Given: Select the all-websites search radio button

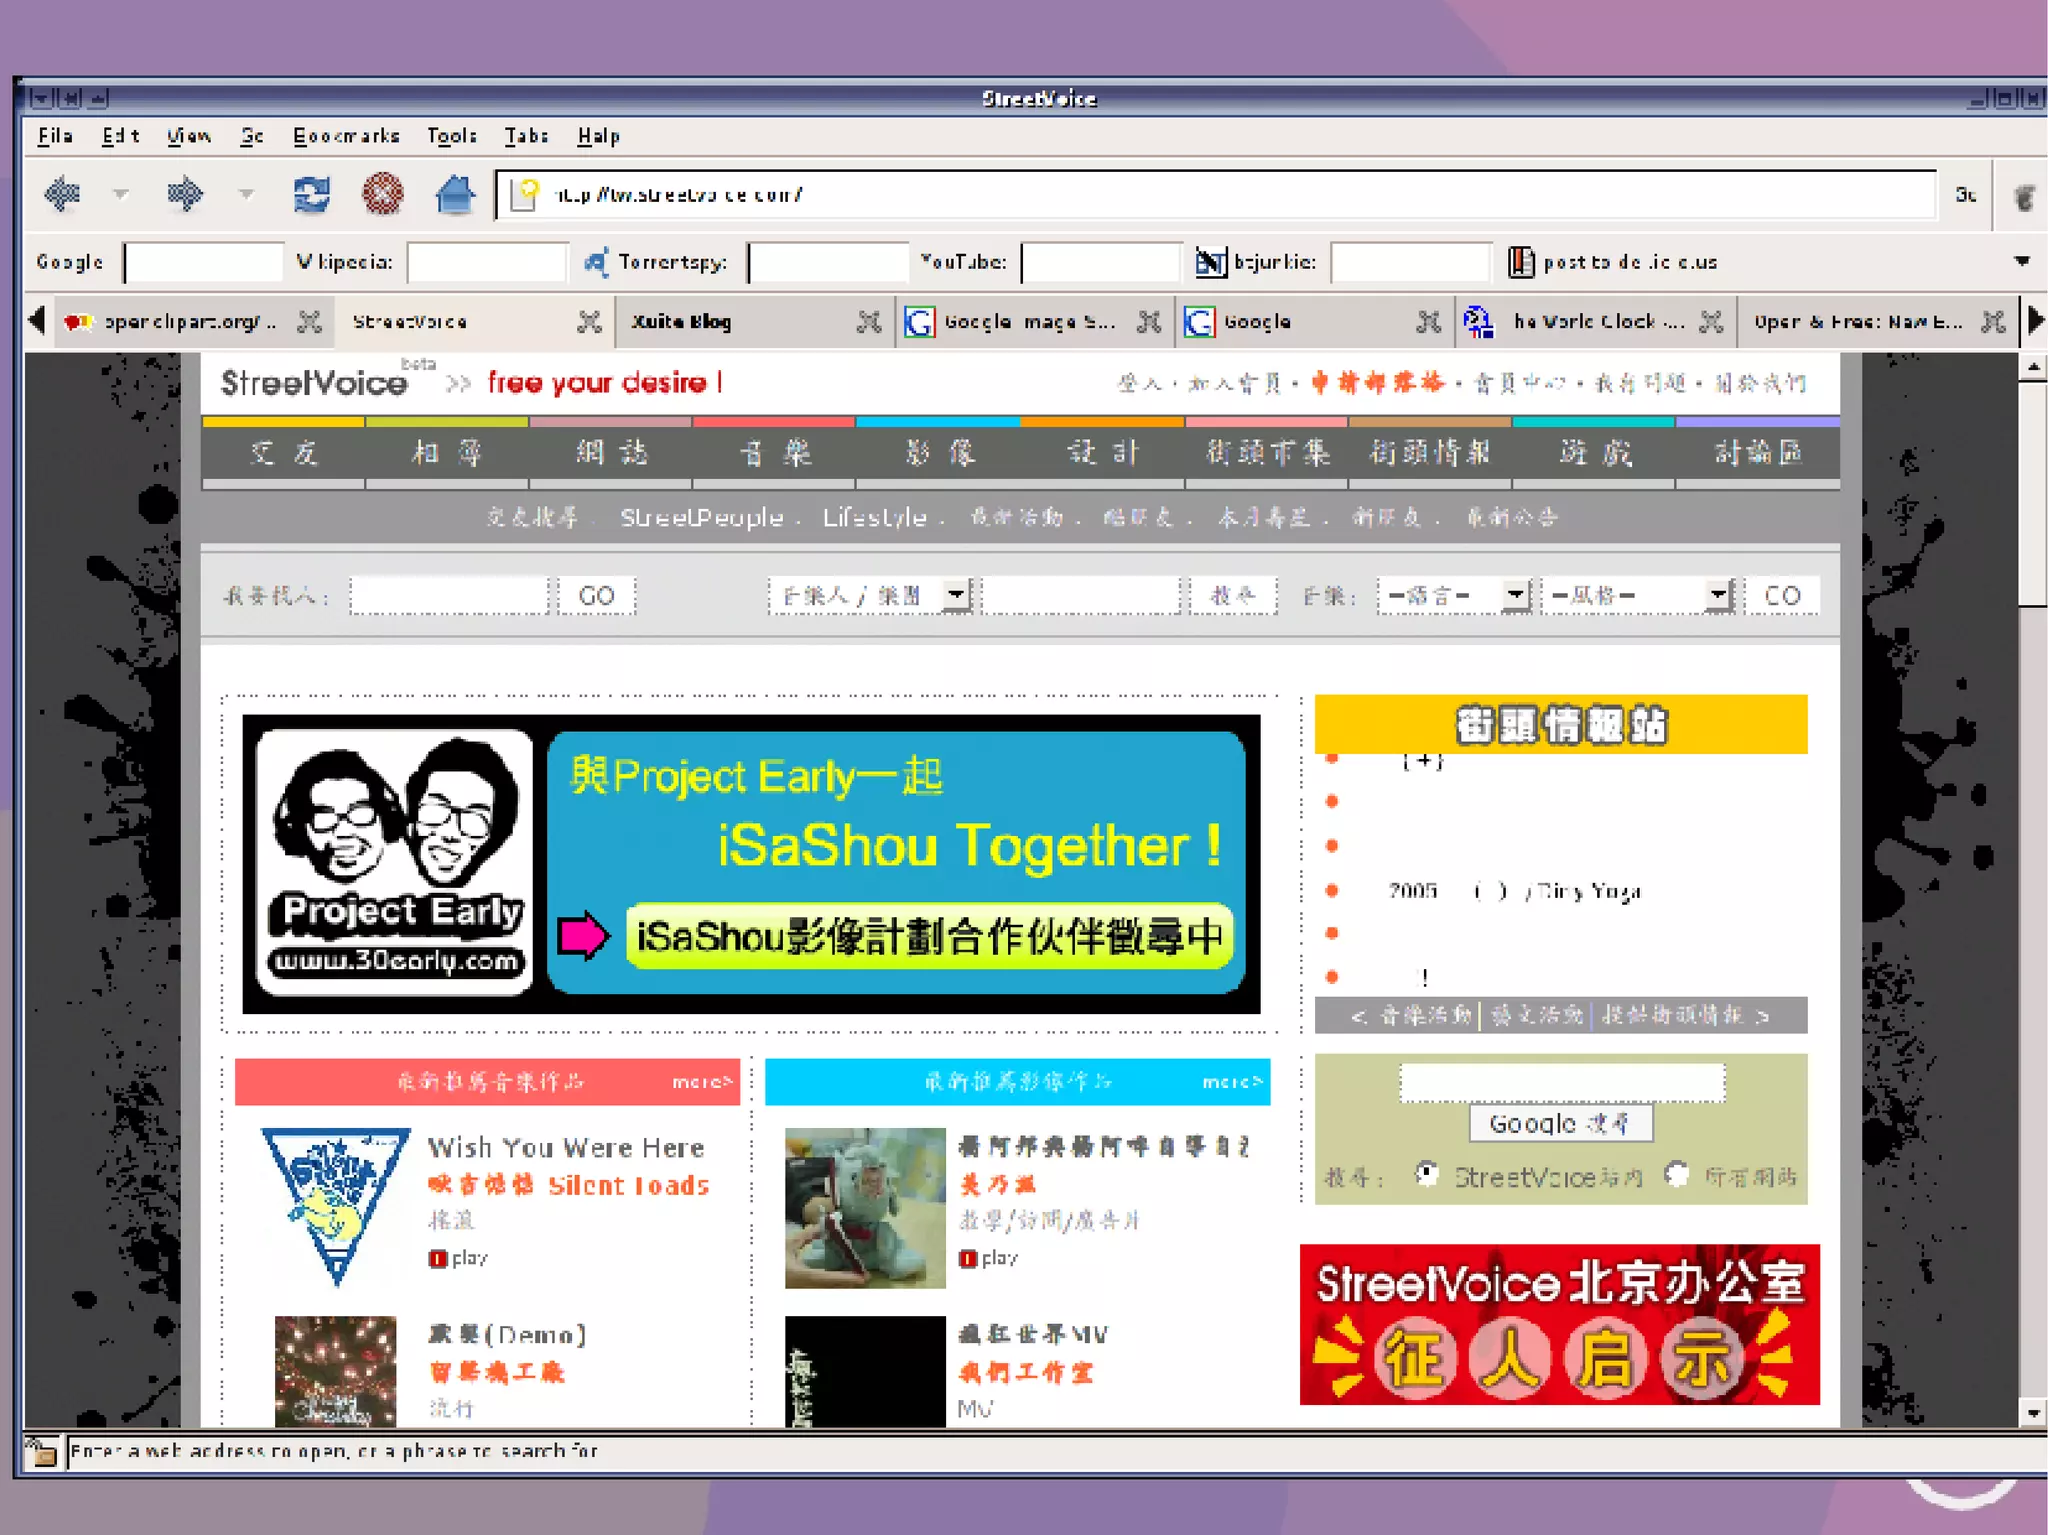Looking at the screenshot, I should click(x=1677, y=1174).
